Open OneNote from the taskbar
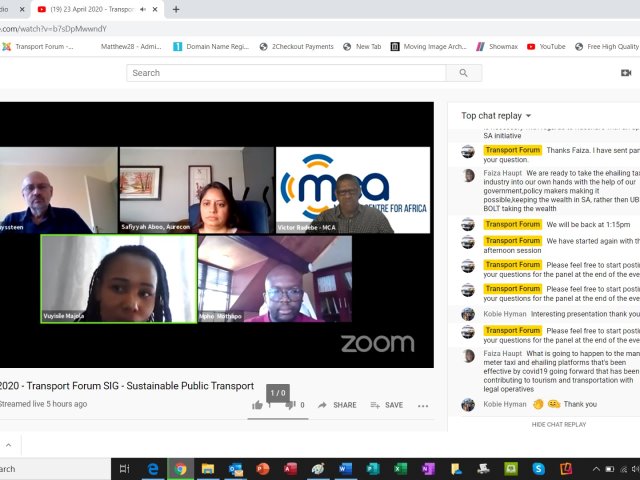Viewport: 640px width, 480px height. [428, 469]
